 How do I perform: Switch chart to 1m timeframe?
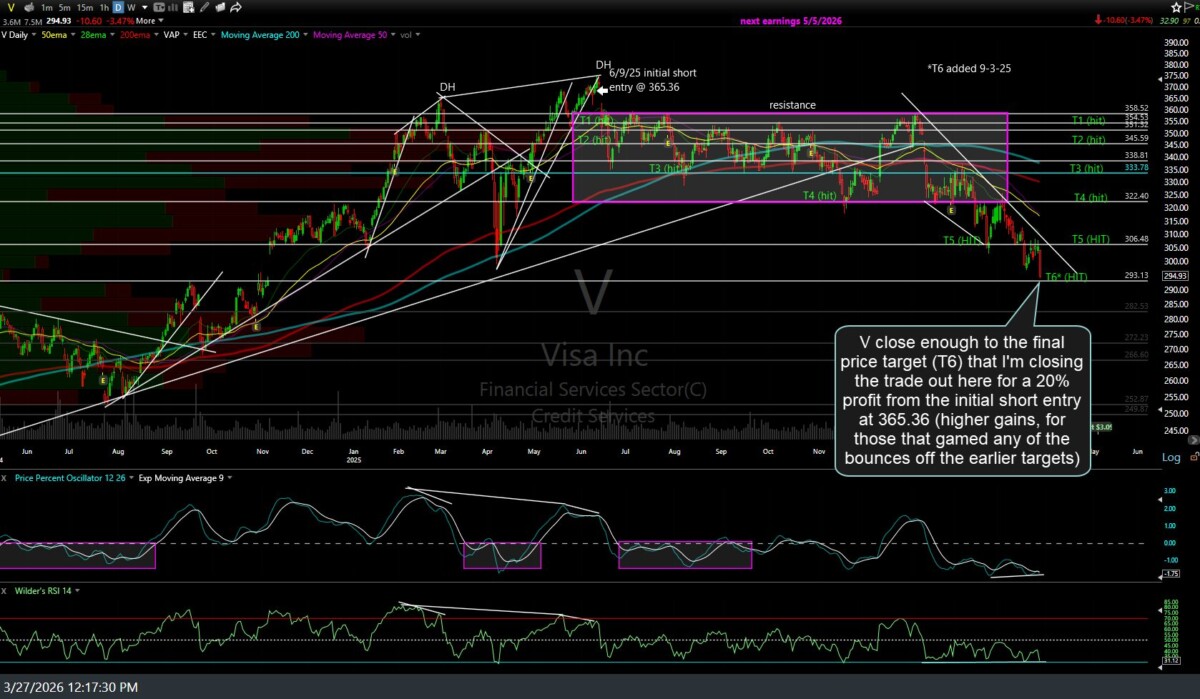tap(47, 7)
